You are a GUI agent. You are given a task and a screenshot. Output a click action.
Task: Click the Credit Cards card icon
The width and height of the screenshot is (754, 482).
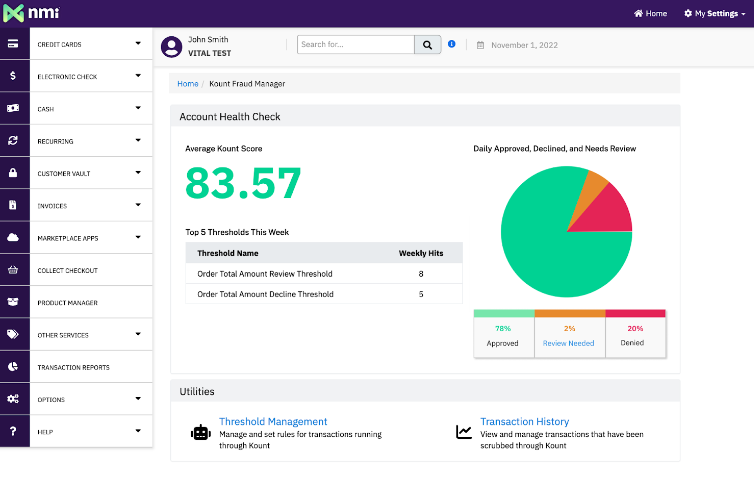pos(13,44)
